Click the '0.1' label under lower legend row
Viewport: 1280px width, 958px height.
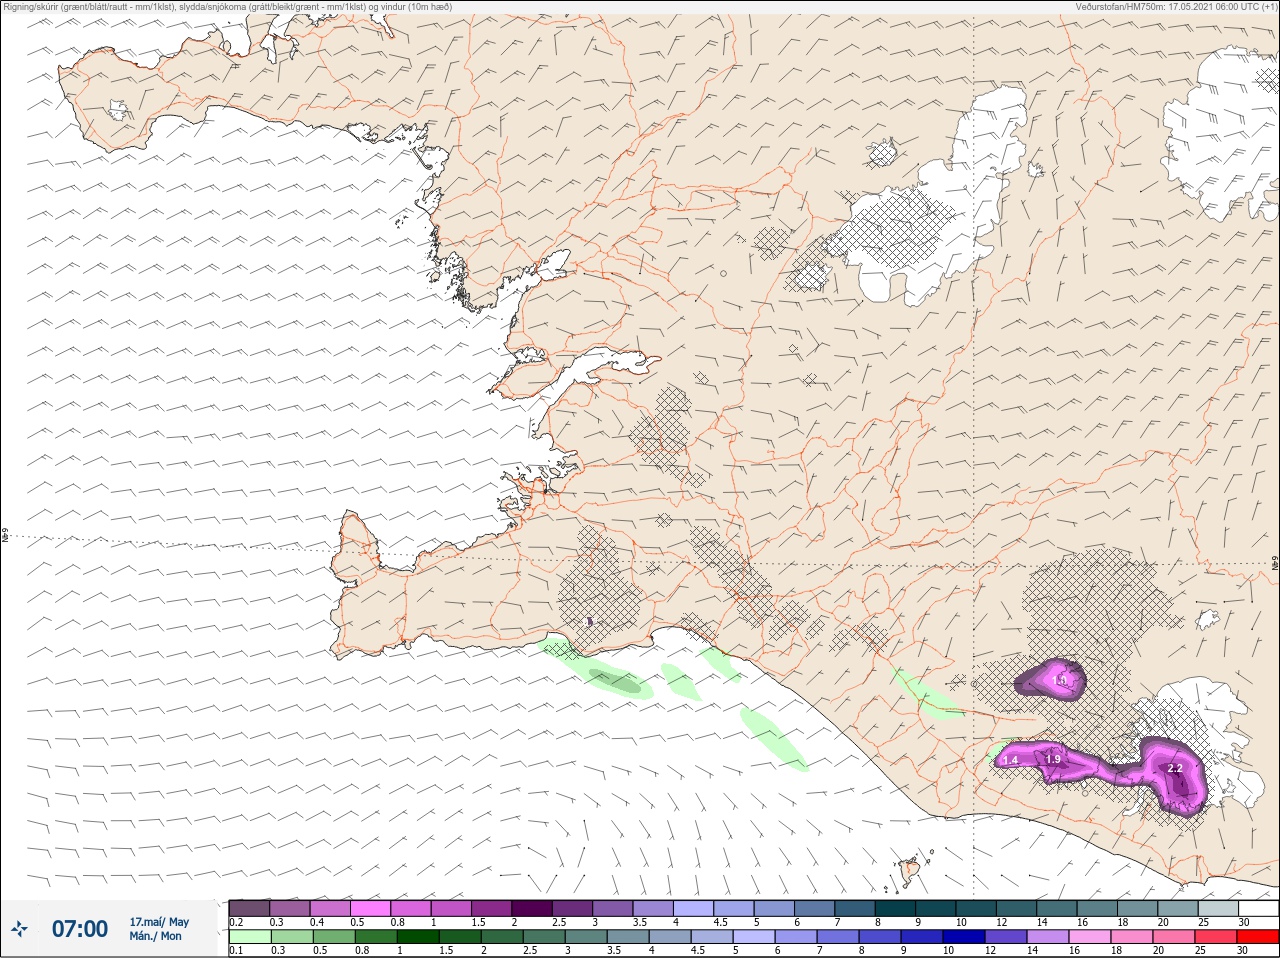237,951
